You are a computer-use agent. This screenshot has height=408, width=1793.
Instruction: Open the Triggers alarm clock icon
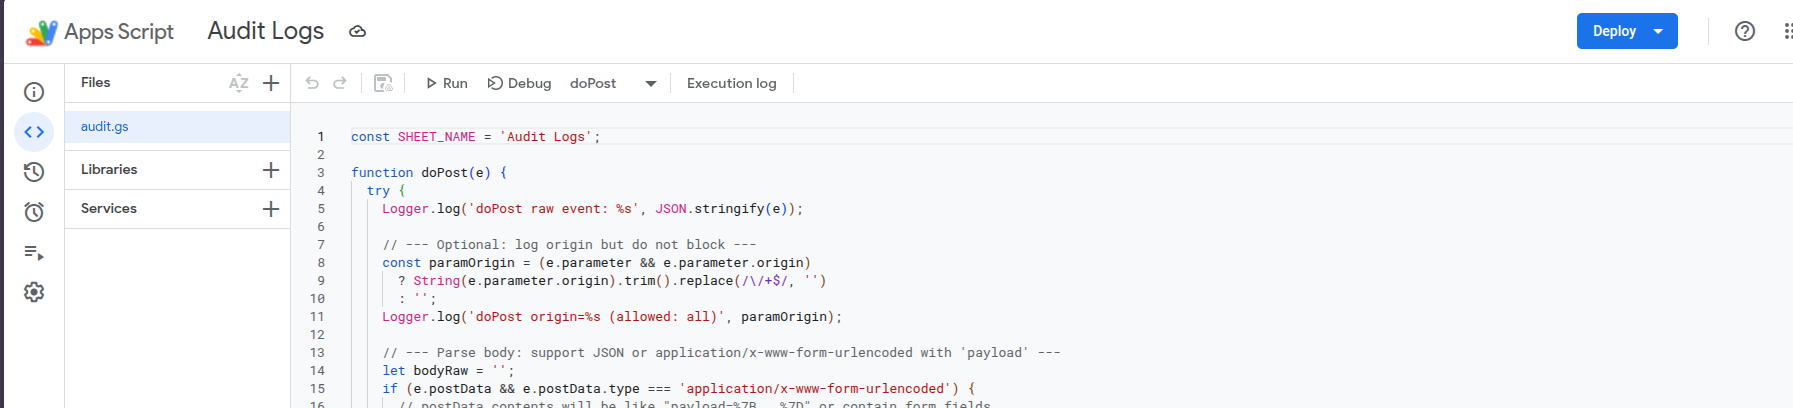(34, 212)
